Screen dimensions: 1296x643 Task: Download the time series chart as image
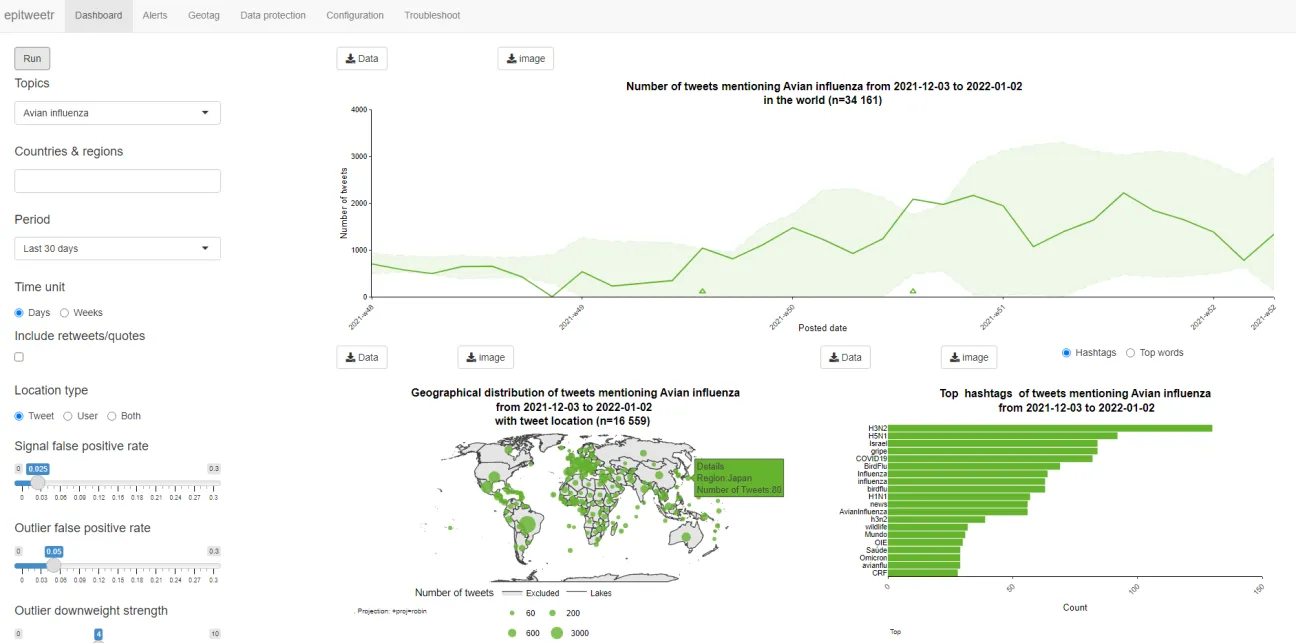click(x=525, y=58)
